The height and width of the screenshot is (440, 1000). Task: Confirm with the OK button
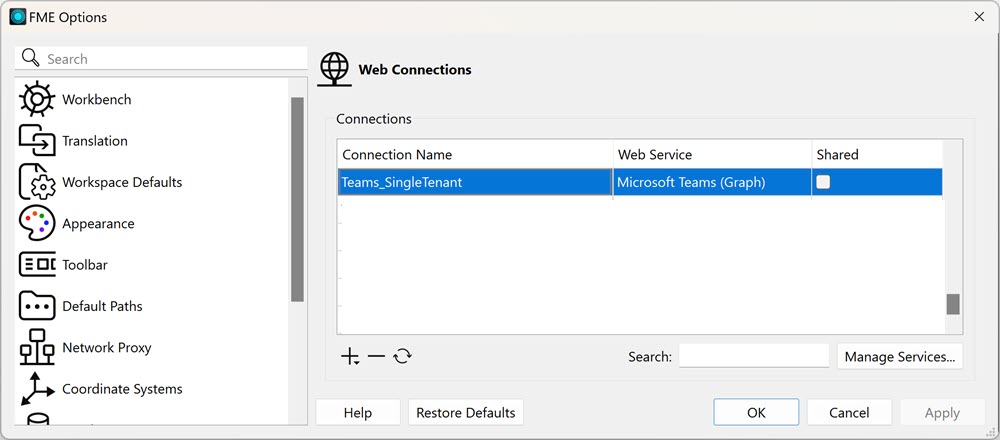756,413
